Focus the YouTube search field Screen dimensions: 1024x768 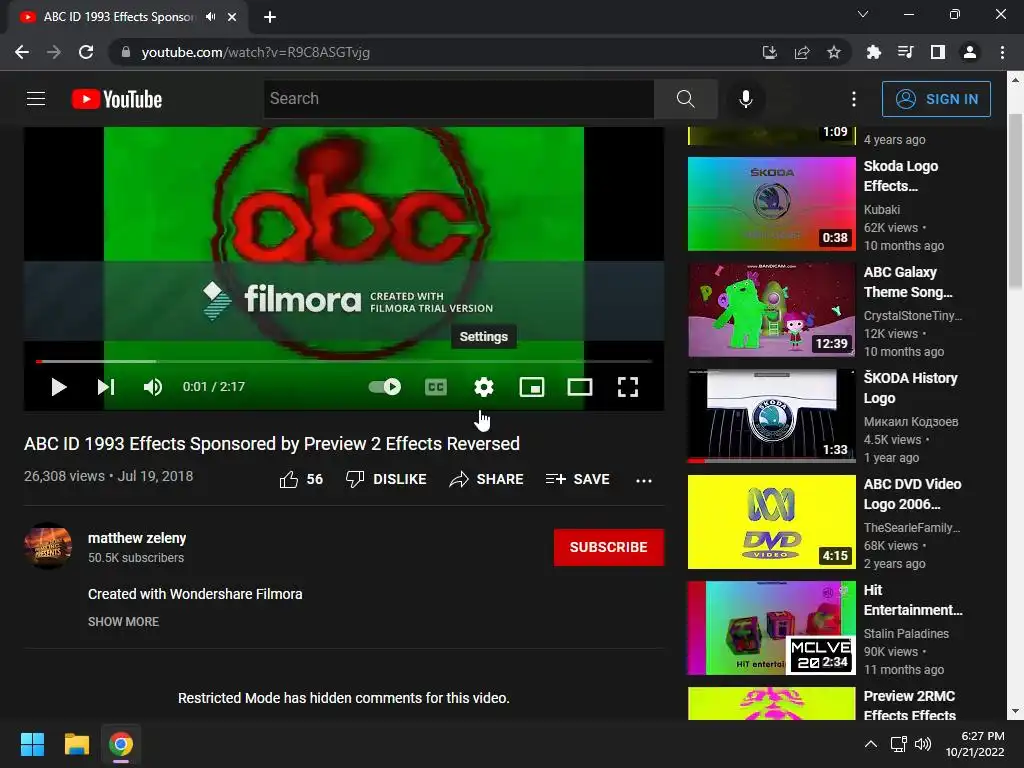pos(459,99)
